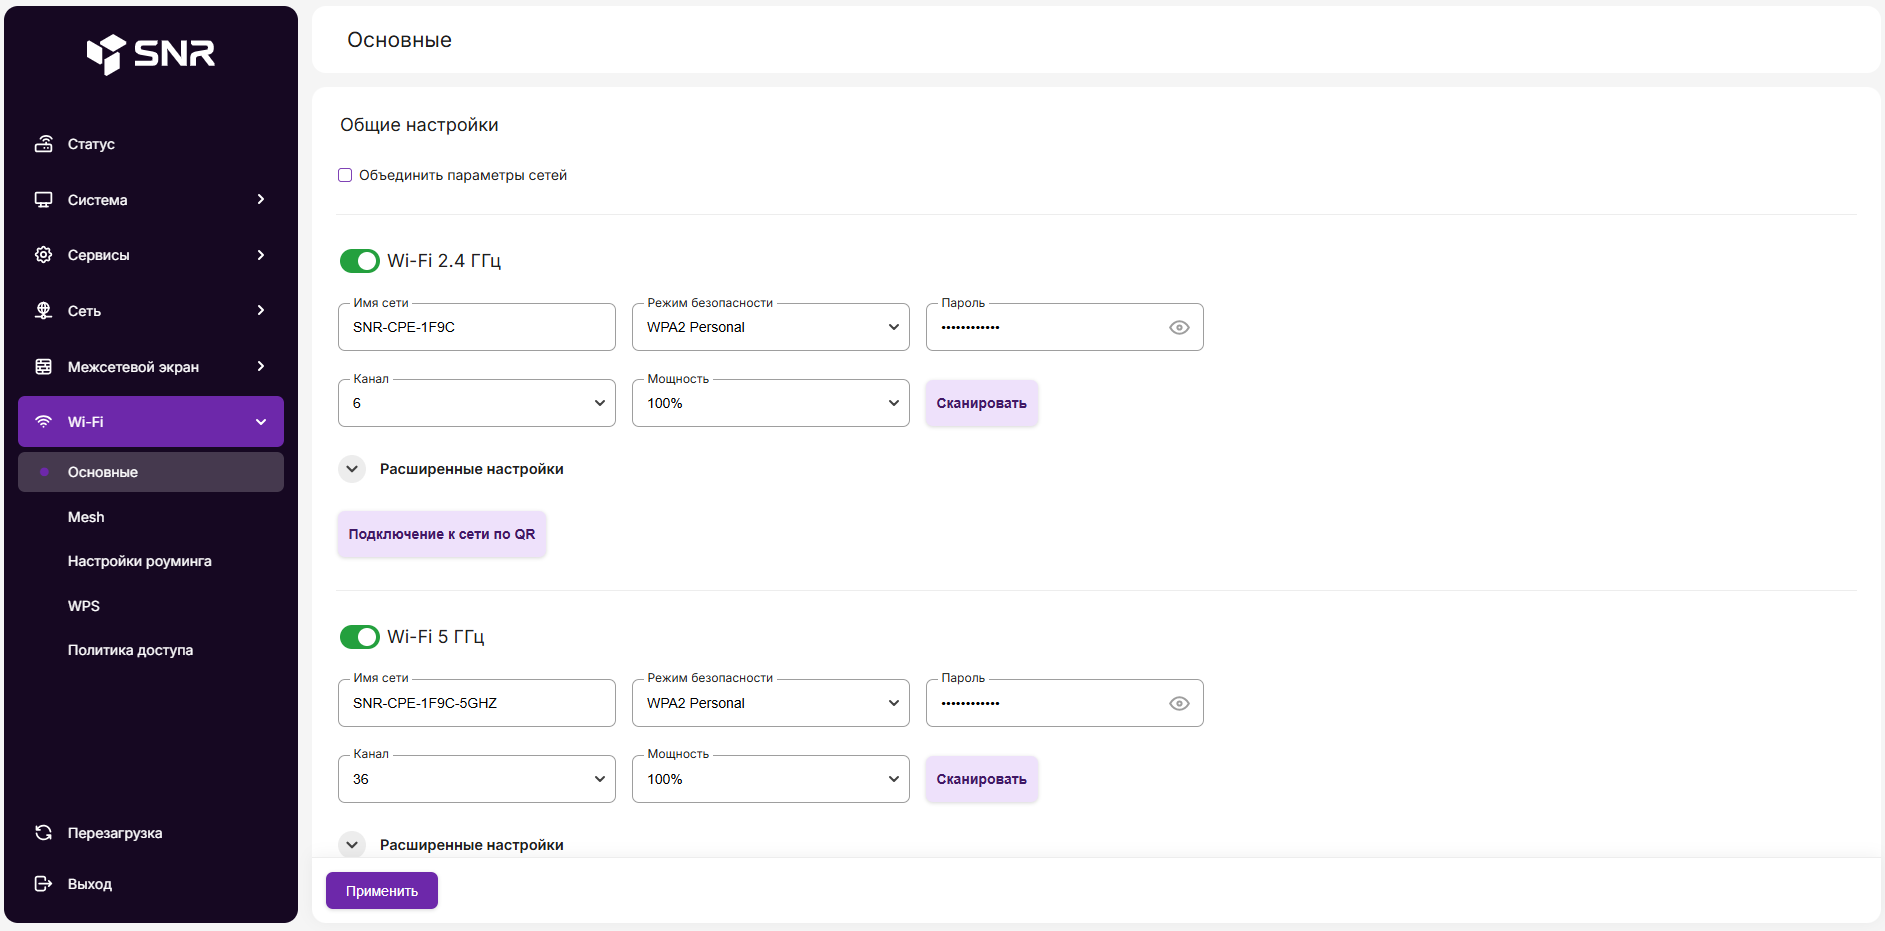Disable the Wi-Fi 5 ГГц switch
Image resolution: width=1885 pixels, height=931 pixels.
tap(359, 637)
